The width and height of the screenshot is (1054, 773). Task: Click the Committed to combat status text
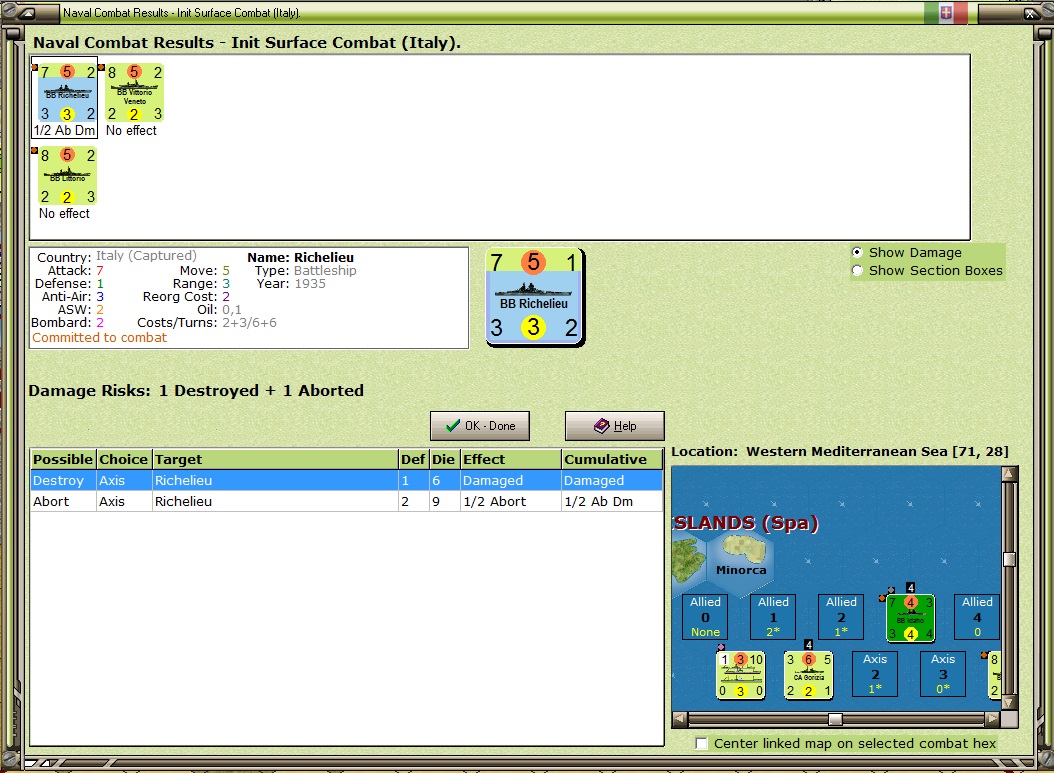[x=99, y=337]
